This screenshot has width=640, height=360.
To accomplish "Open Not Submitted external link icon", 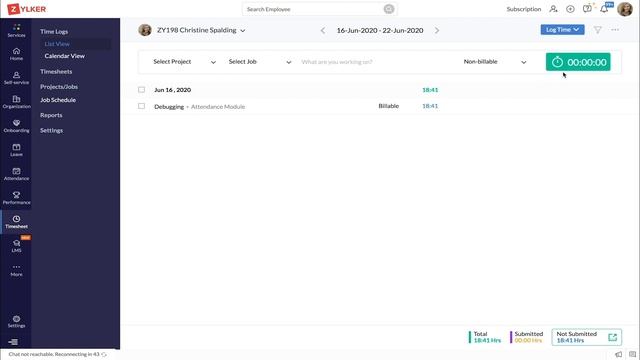I will pyautogui.click(x=612, y=337).
